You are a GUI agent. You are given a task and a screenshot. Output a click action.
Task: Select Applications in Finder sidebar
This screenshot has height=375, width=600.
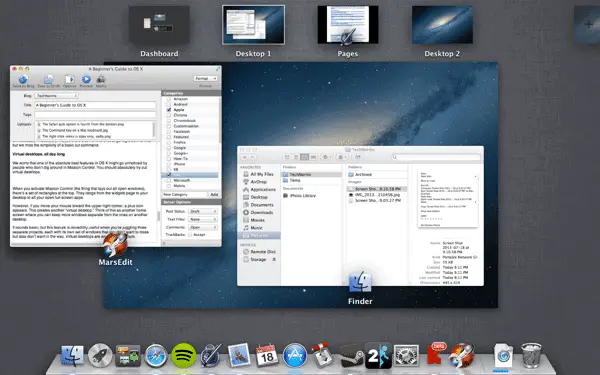point(259,189)
